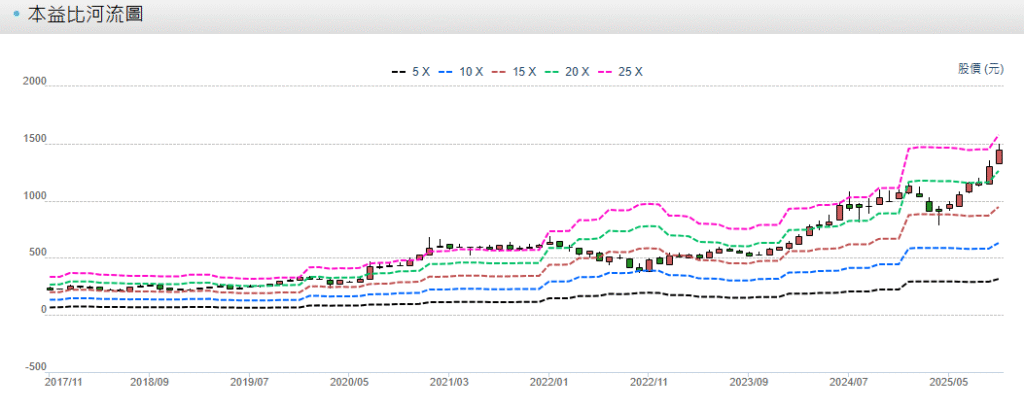Viewport: 1024px width, 409px height.
Task: Click the 2019/07 date on time axis
Action: click(x=249, y=382)
